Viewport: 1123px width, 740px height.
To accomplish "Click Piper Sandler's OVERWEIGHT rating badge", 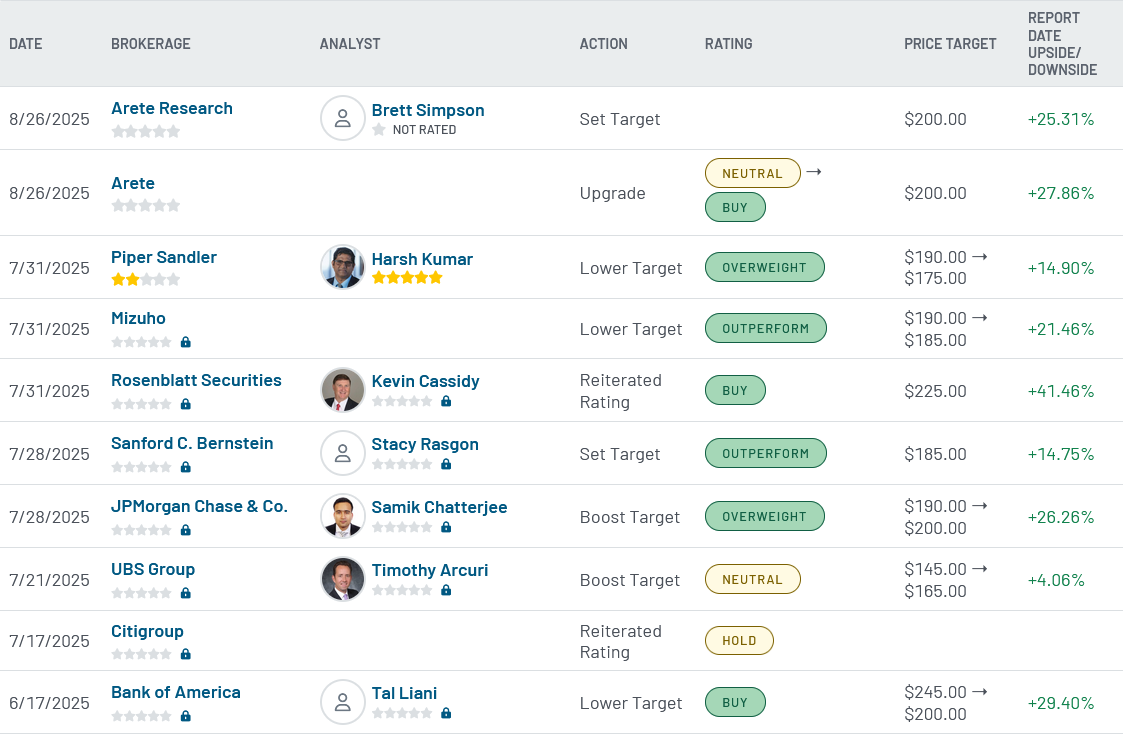I will click(765, 267).
